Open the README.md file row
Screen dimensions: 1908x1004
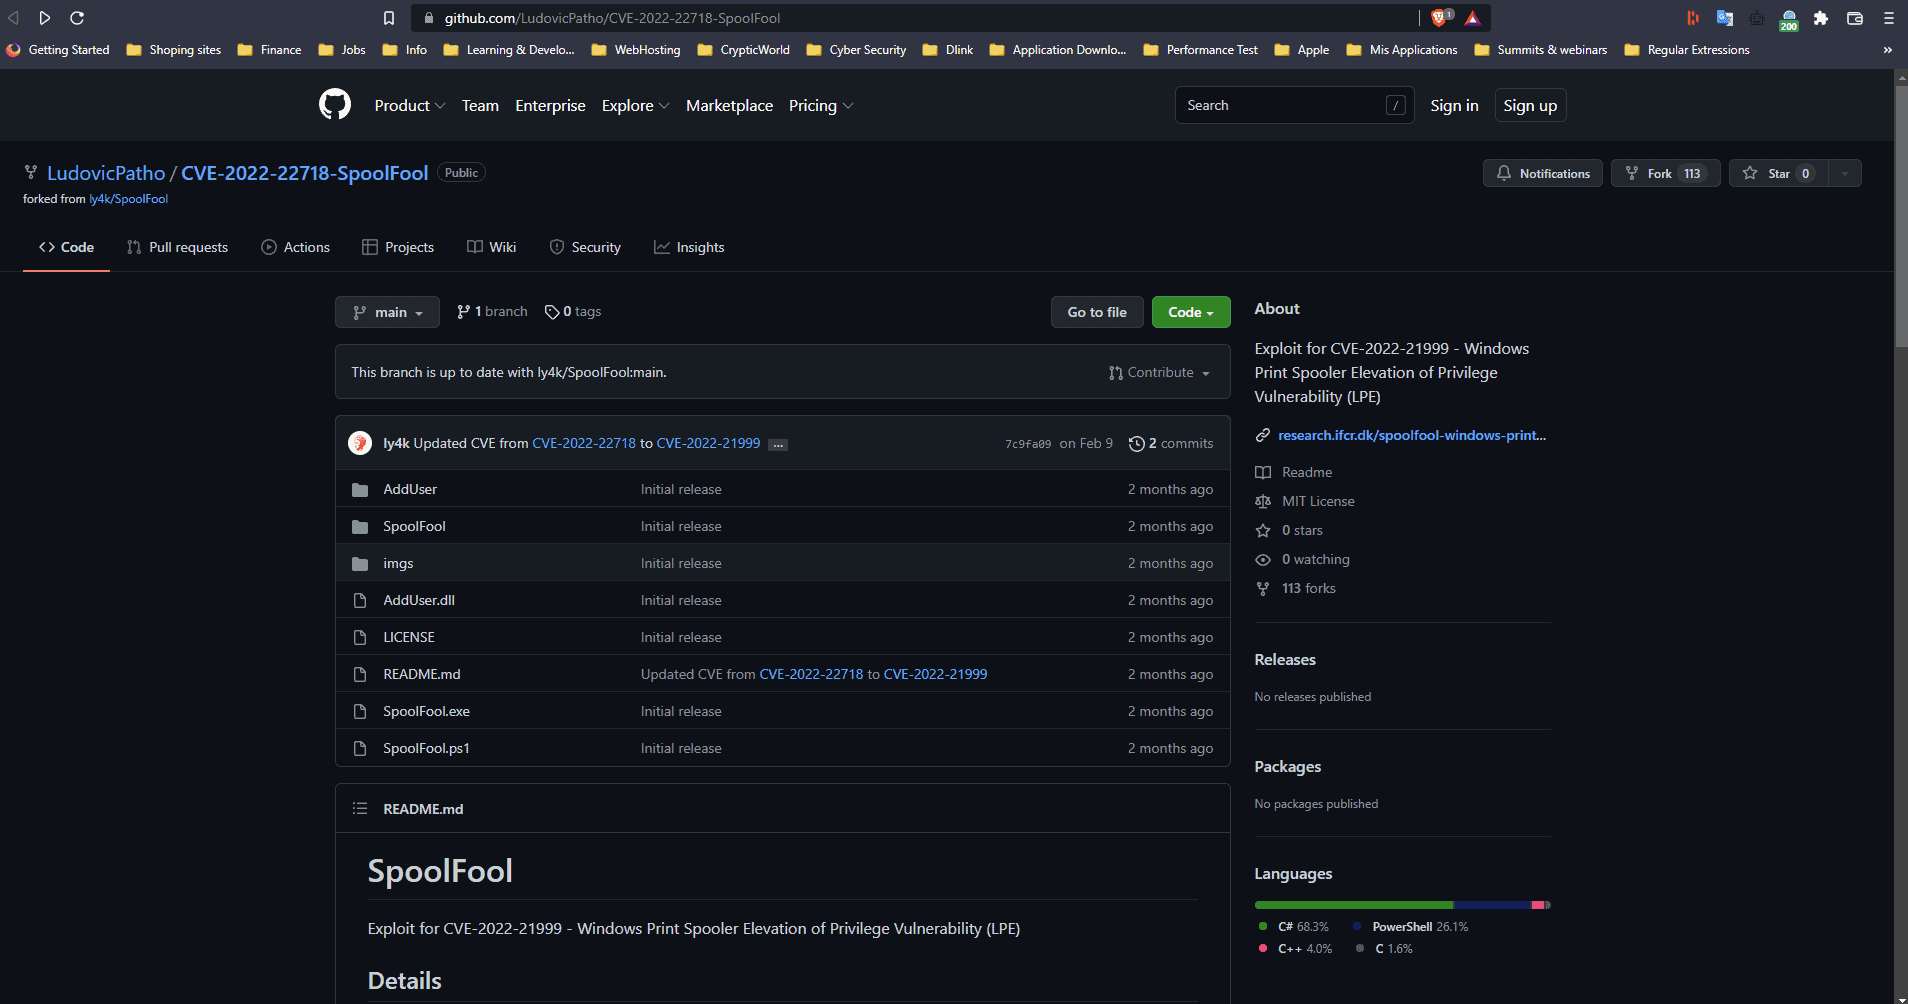(x=782, y=674)
